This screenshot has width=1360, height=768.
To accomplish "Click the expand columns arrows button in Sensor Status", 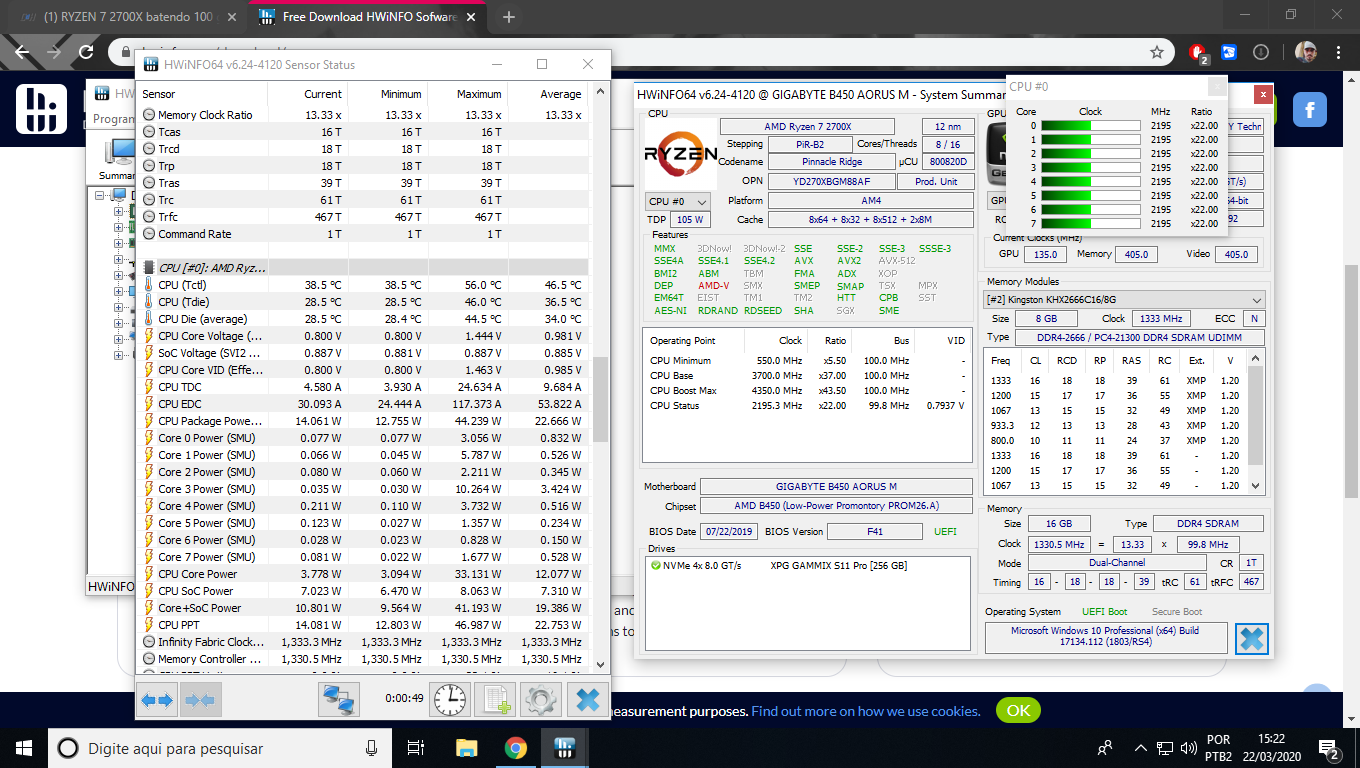I will [x=157, y=700].
